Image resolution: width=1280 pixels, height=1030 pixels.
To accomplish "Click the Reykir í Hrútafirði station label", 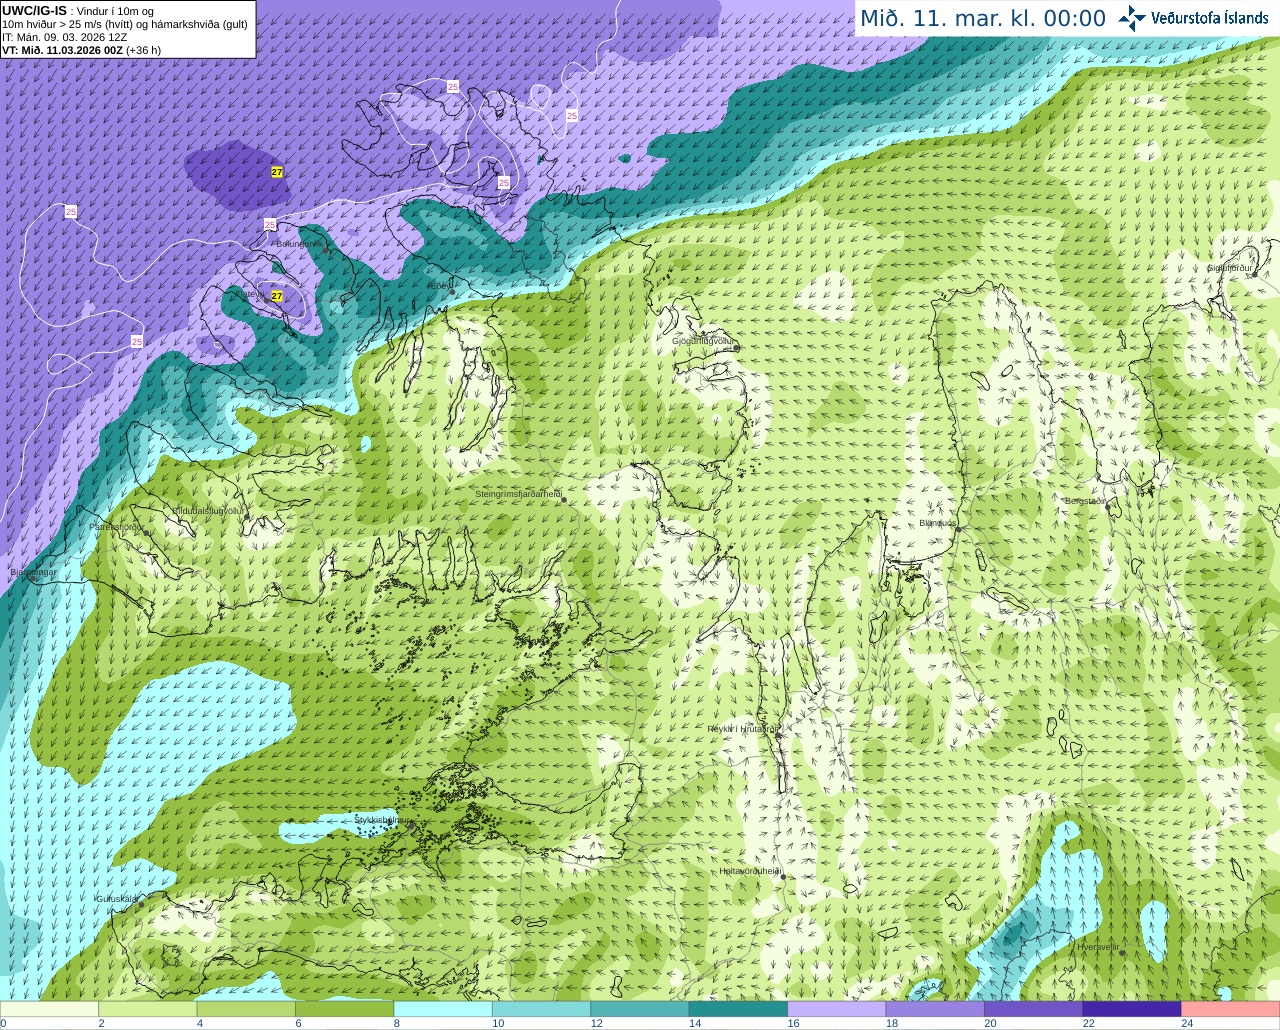I will [742, 729].
